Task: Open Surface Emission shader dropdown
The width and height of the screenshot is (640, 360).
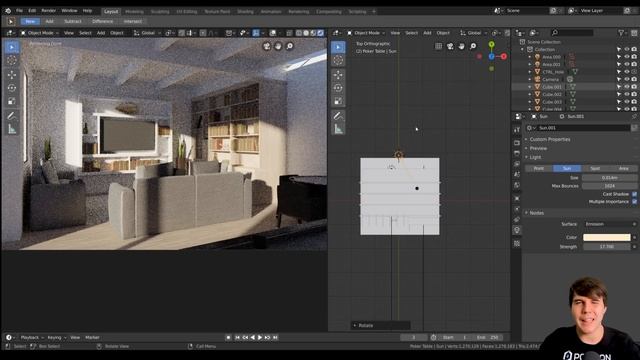Action: [x=610, y=224]
